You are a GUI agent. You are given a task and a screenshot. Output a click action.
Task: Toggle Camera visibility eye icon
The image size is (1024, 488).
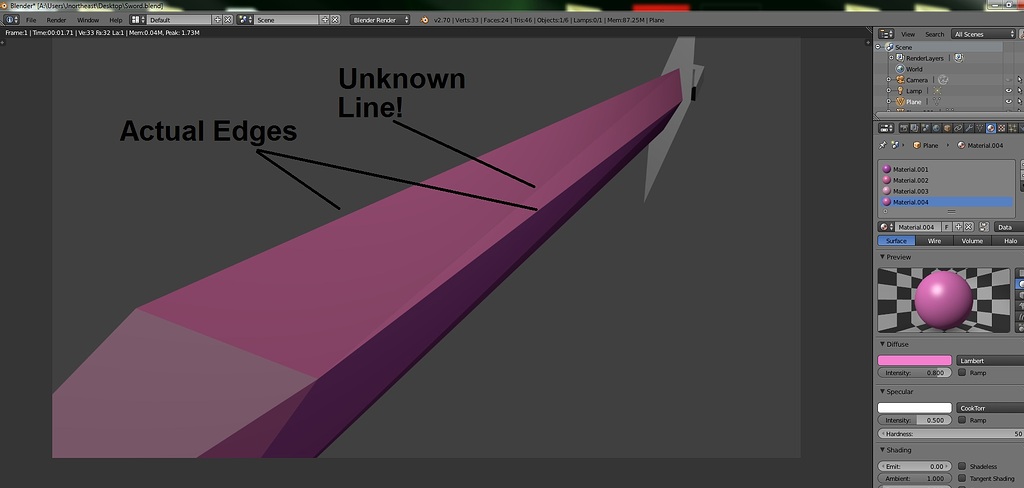(1008, 80)
